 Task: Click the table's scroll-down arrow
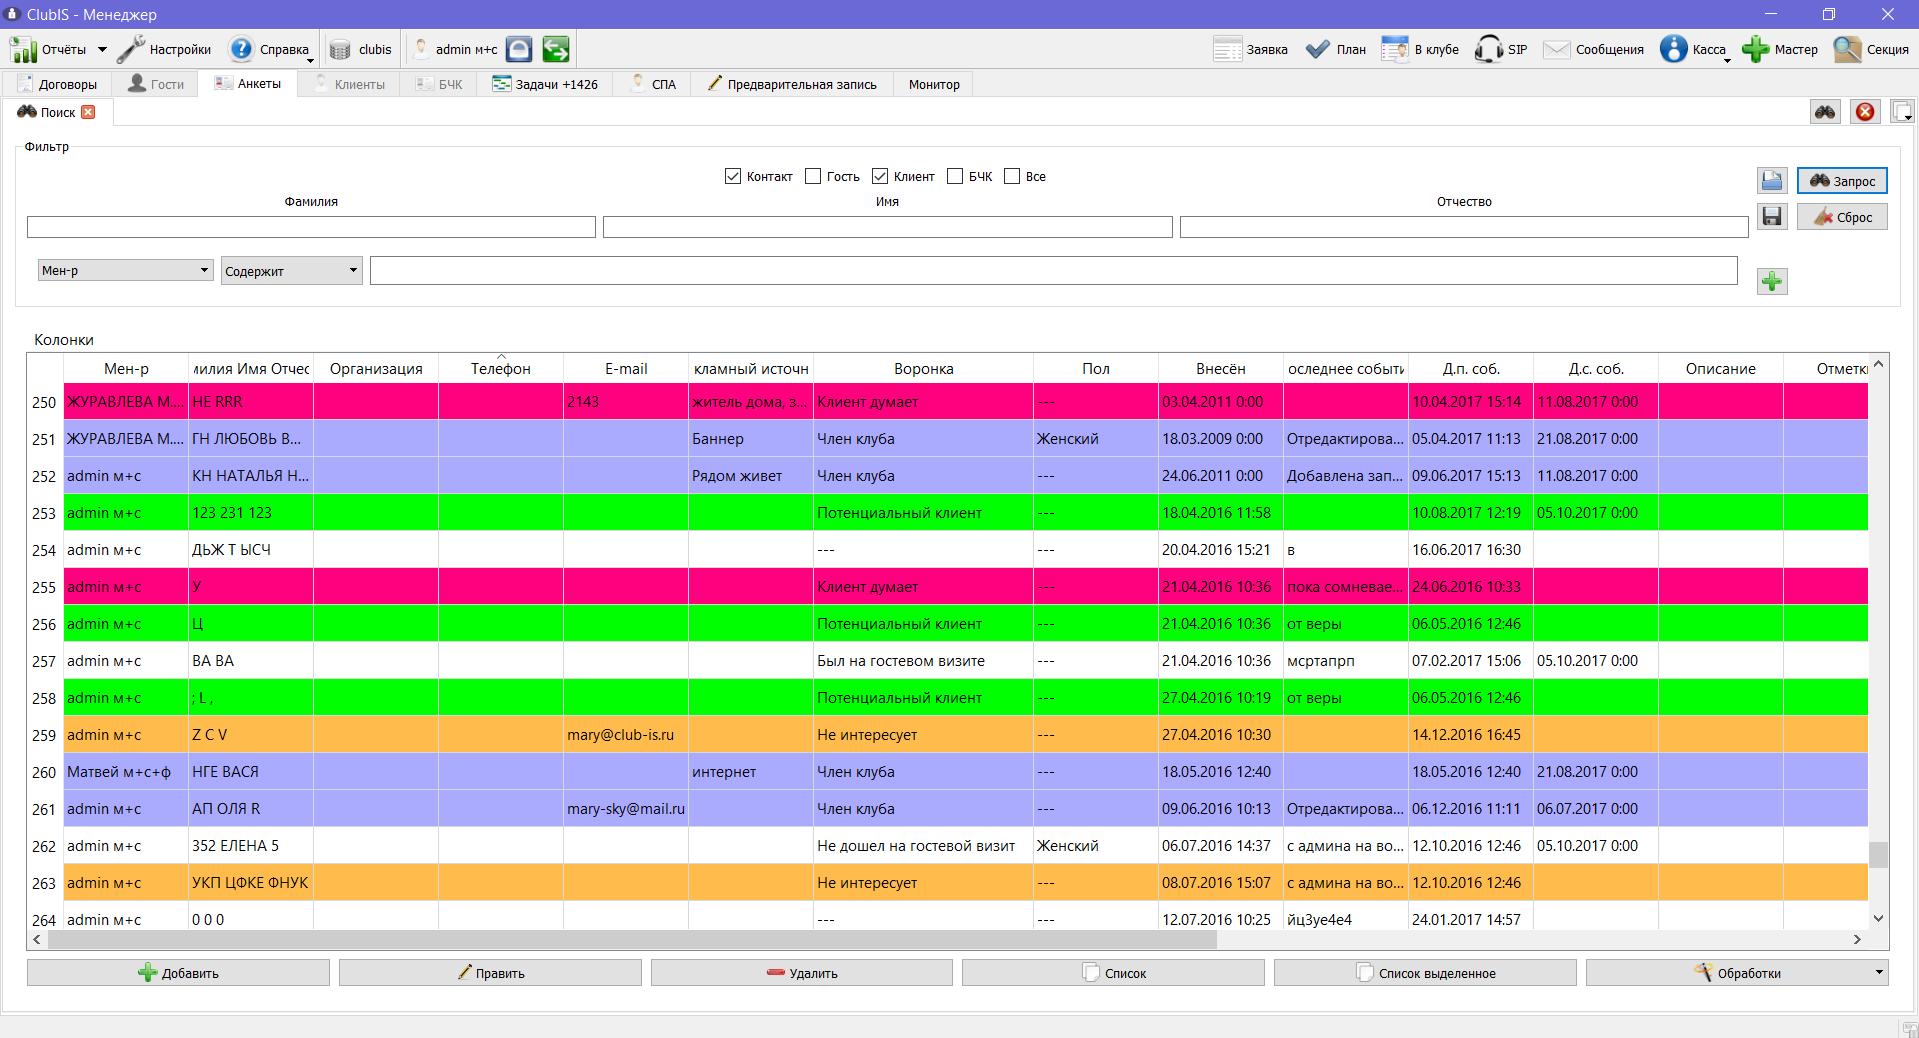pos(1878,918)
